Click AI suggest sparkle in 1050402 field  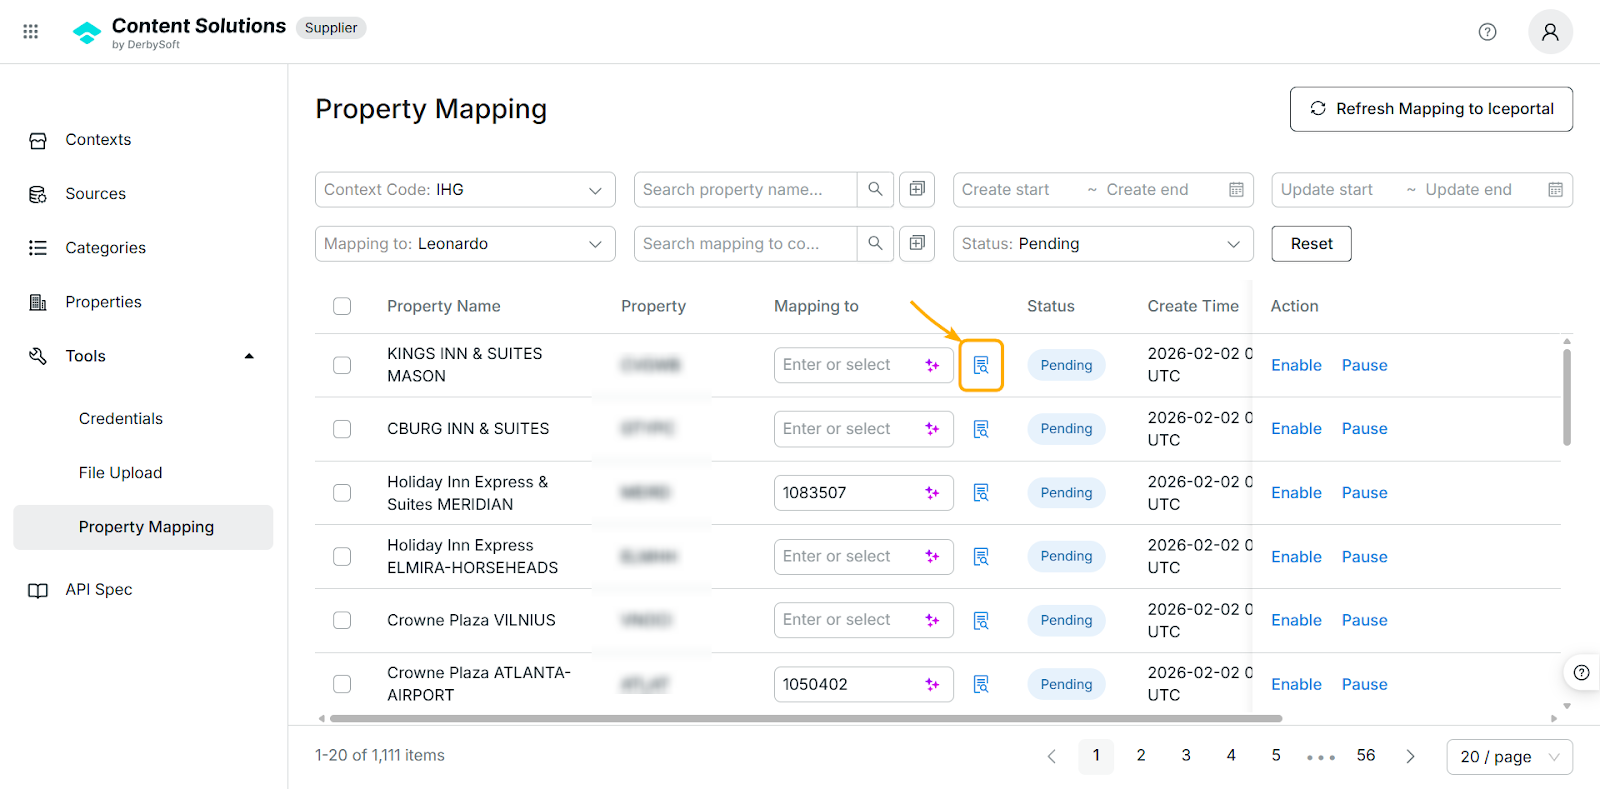tap(932, 684)
